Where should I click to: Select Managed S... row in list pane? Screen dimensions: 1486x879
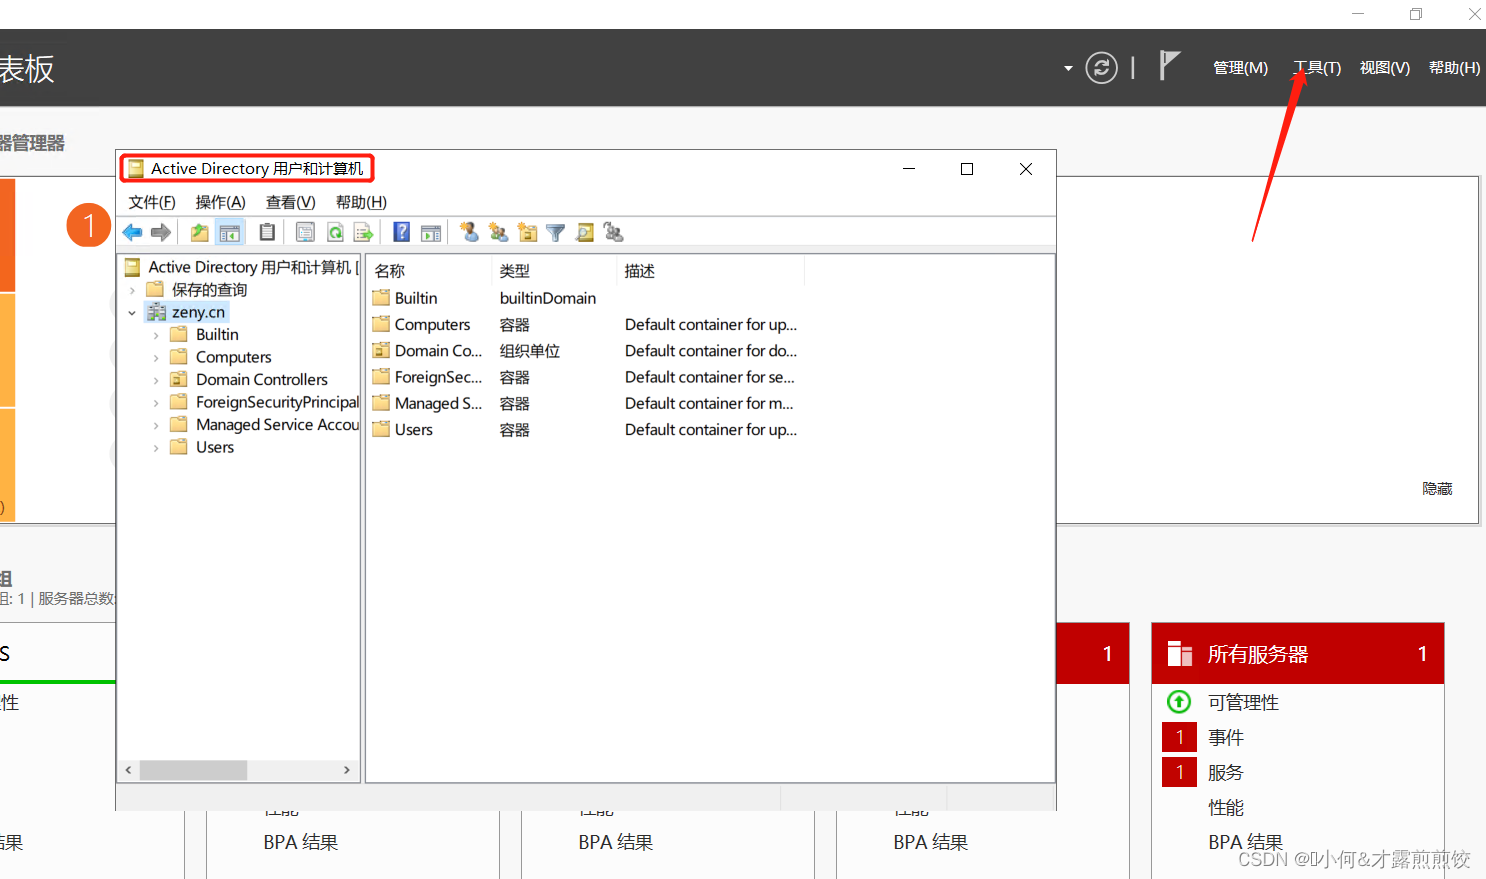pos(585,404)
